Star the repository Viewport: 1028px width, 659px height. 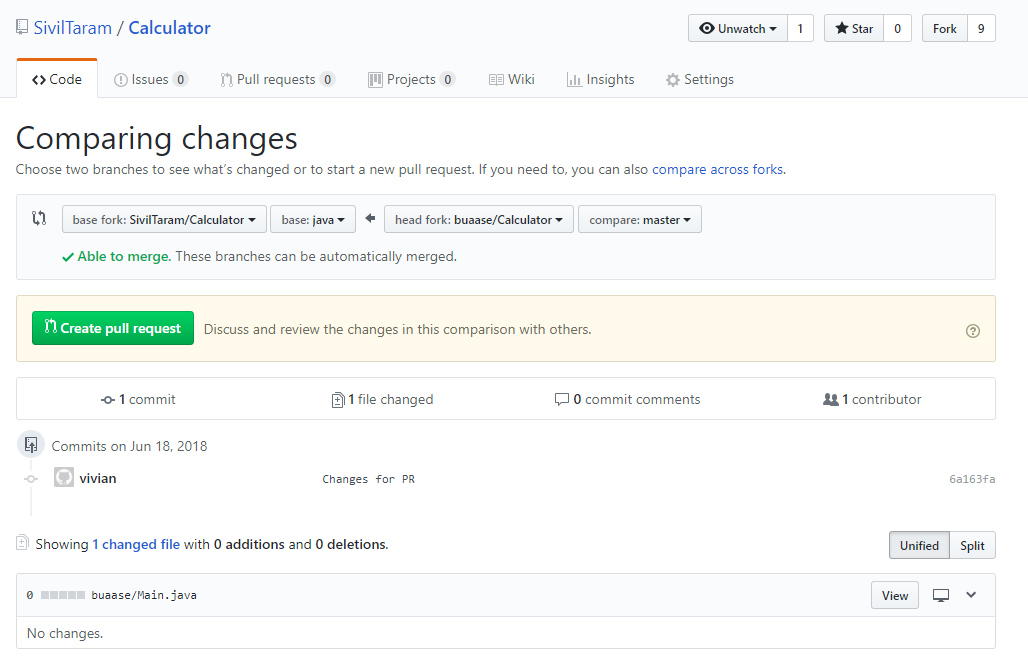click(854, 28)
